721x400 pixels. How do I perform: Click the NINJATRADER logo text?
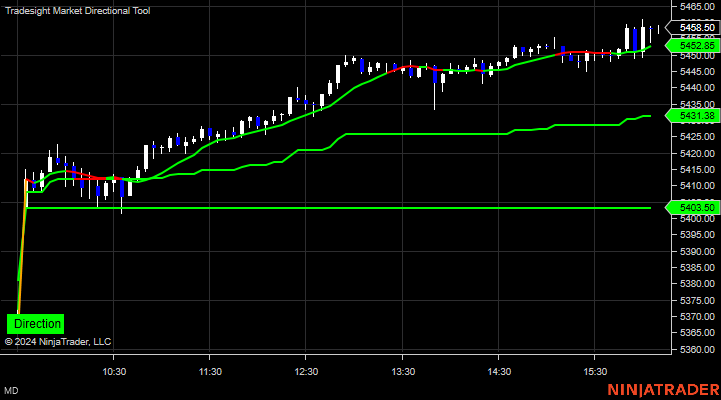pos(664,390)
